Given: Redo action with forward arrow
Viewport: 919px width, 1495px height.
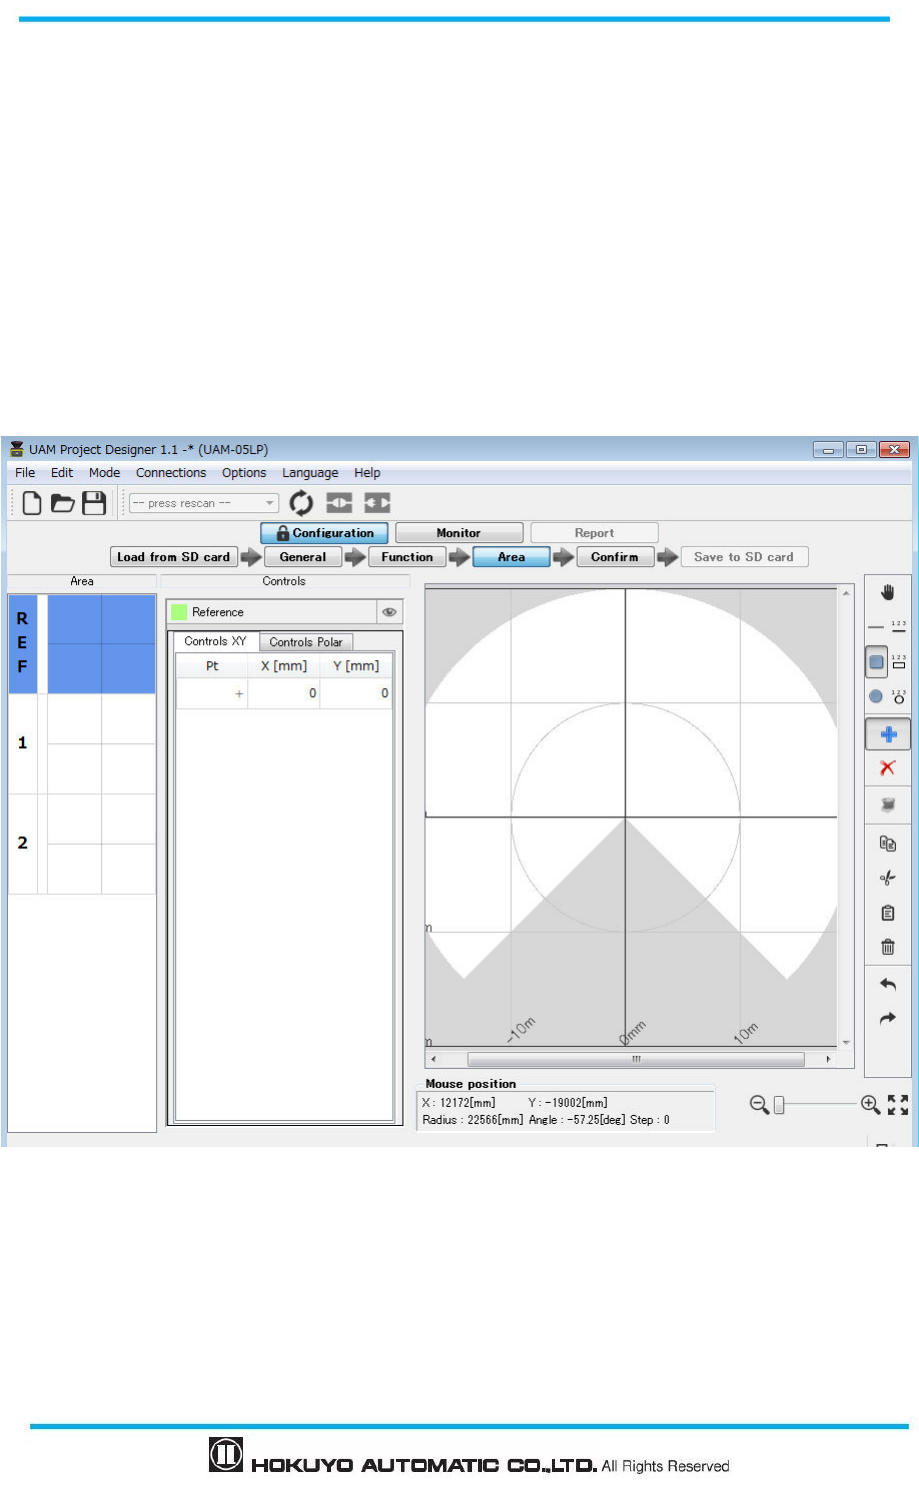Looking at the screenshot, I should (x=887, y=1019).
